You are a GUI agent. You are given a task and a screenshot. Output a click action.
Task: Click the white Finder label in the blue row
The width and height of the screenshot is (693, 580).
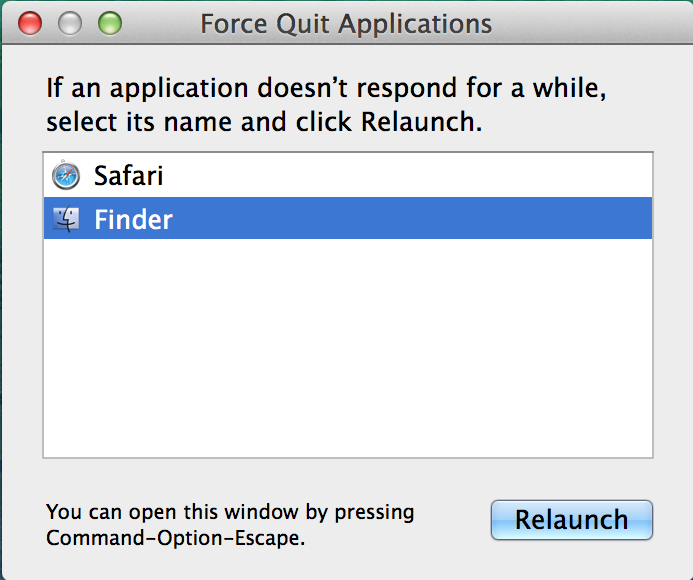[x=133, y=220]
